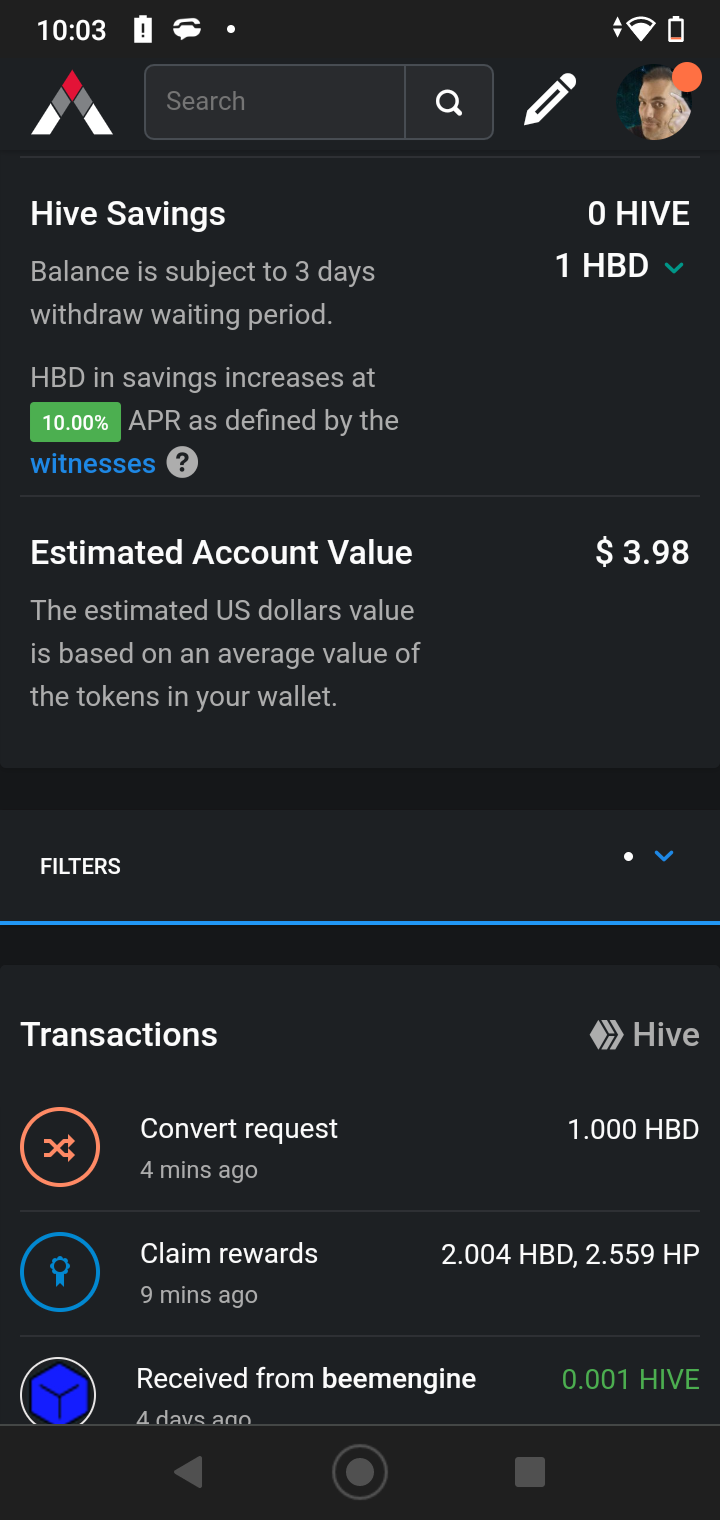Open the Convert request transaction entry

[239, 1129]
